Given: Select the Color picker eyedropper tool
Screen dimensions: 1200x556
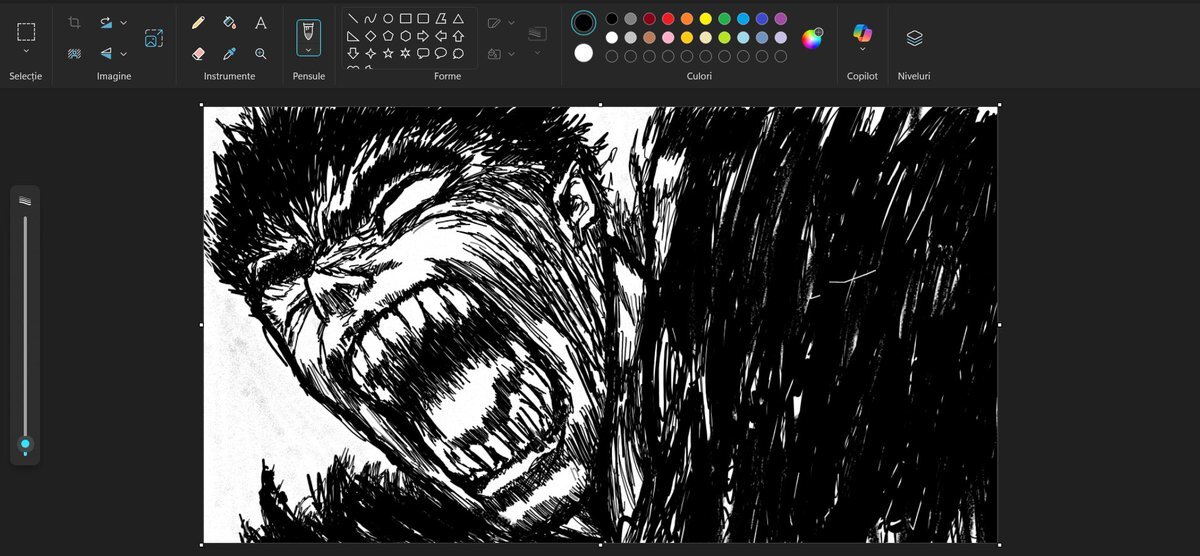Looking at the screenshot, I should coord(229,53).
